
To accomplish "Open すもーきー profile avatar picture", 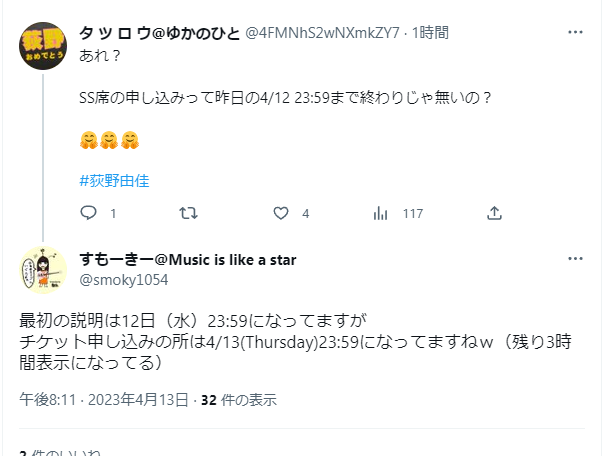I will pyautogui.click(x=43, y=270).
